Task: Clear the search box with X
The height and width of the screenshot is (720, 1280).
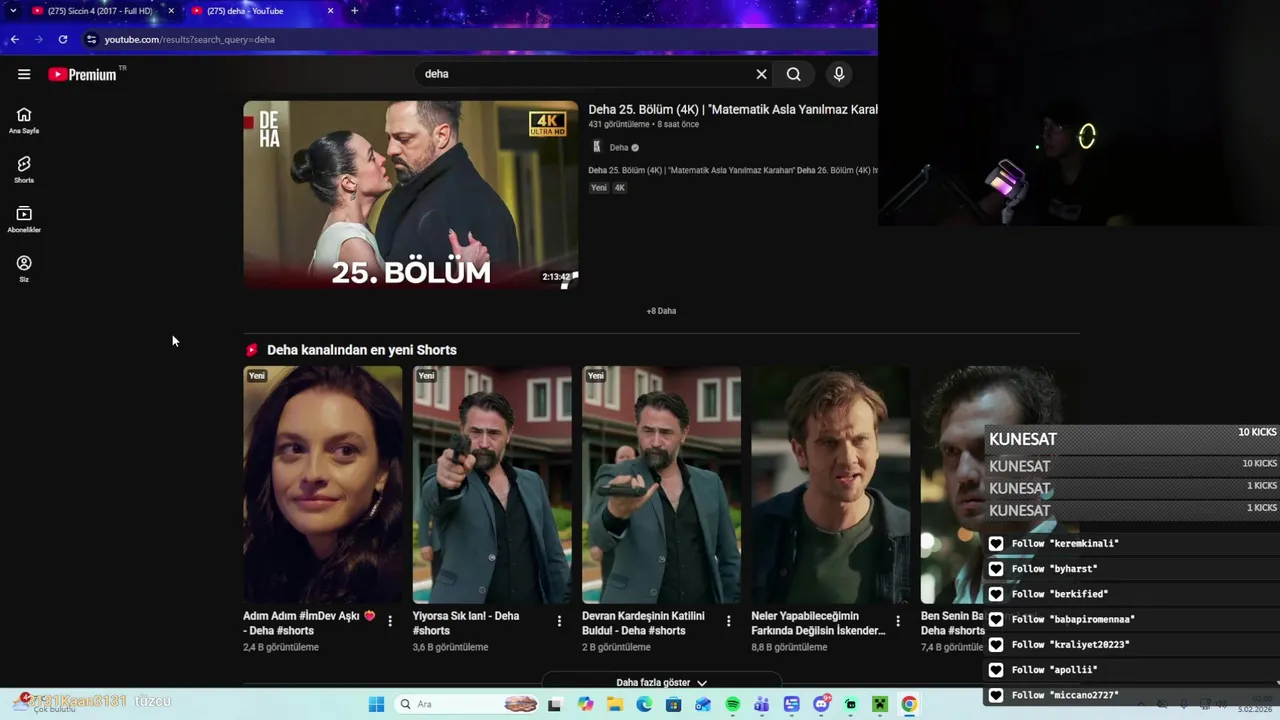Action: point(761,74)
